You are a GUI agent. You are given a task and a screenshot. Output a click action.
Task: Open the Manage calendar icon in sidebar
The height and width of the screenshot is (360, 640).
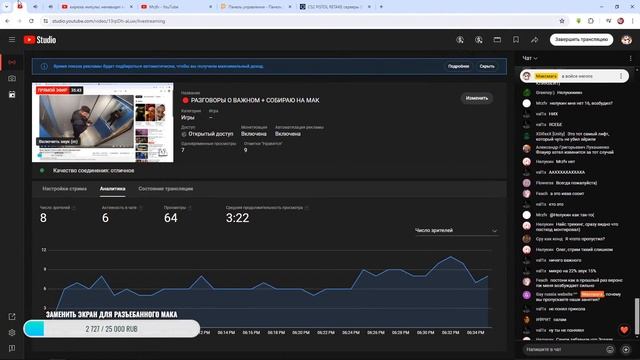tap(12, 94)
